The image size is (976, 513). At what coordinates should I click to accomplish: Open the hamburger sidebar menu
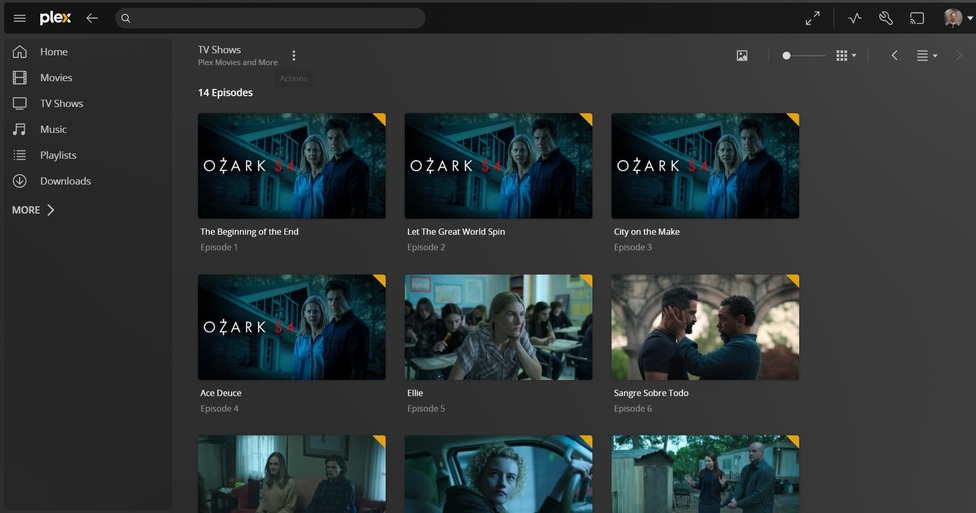pos(19,18)
